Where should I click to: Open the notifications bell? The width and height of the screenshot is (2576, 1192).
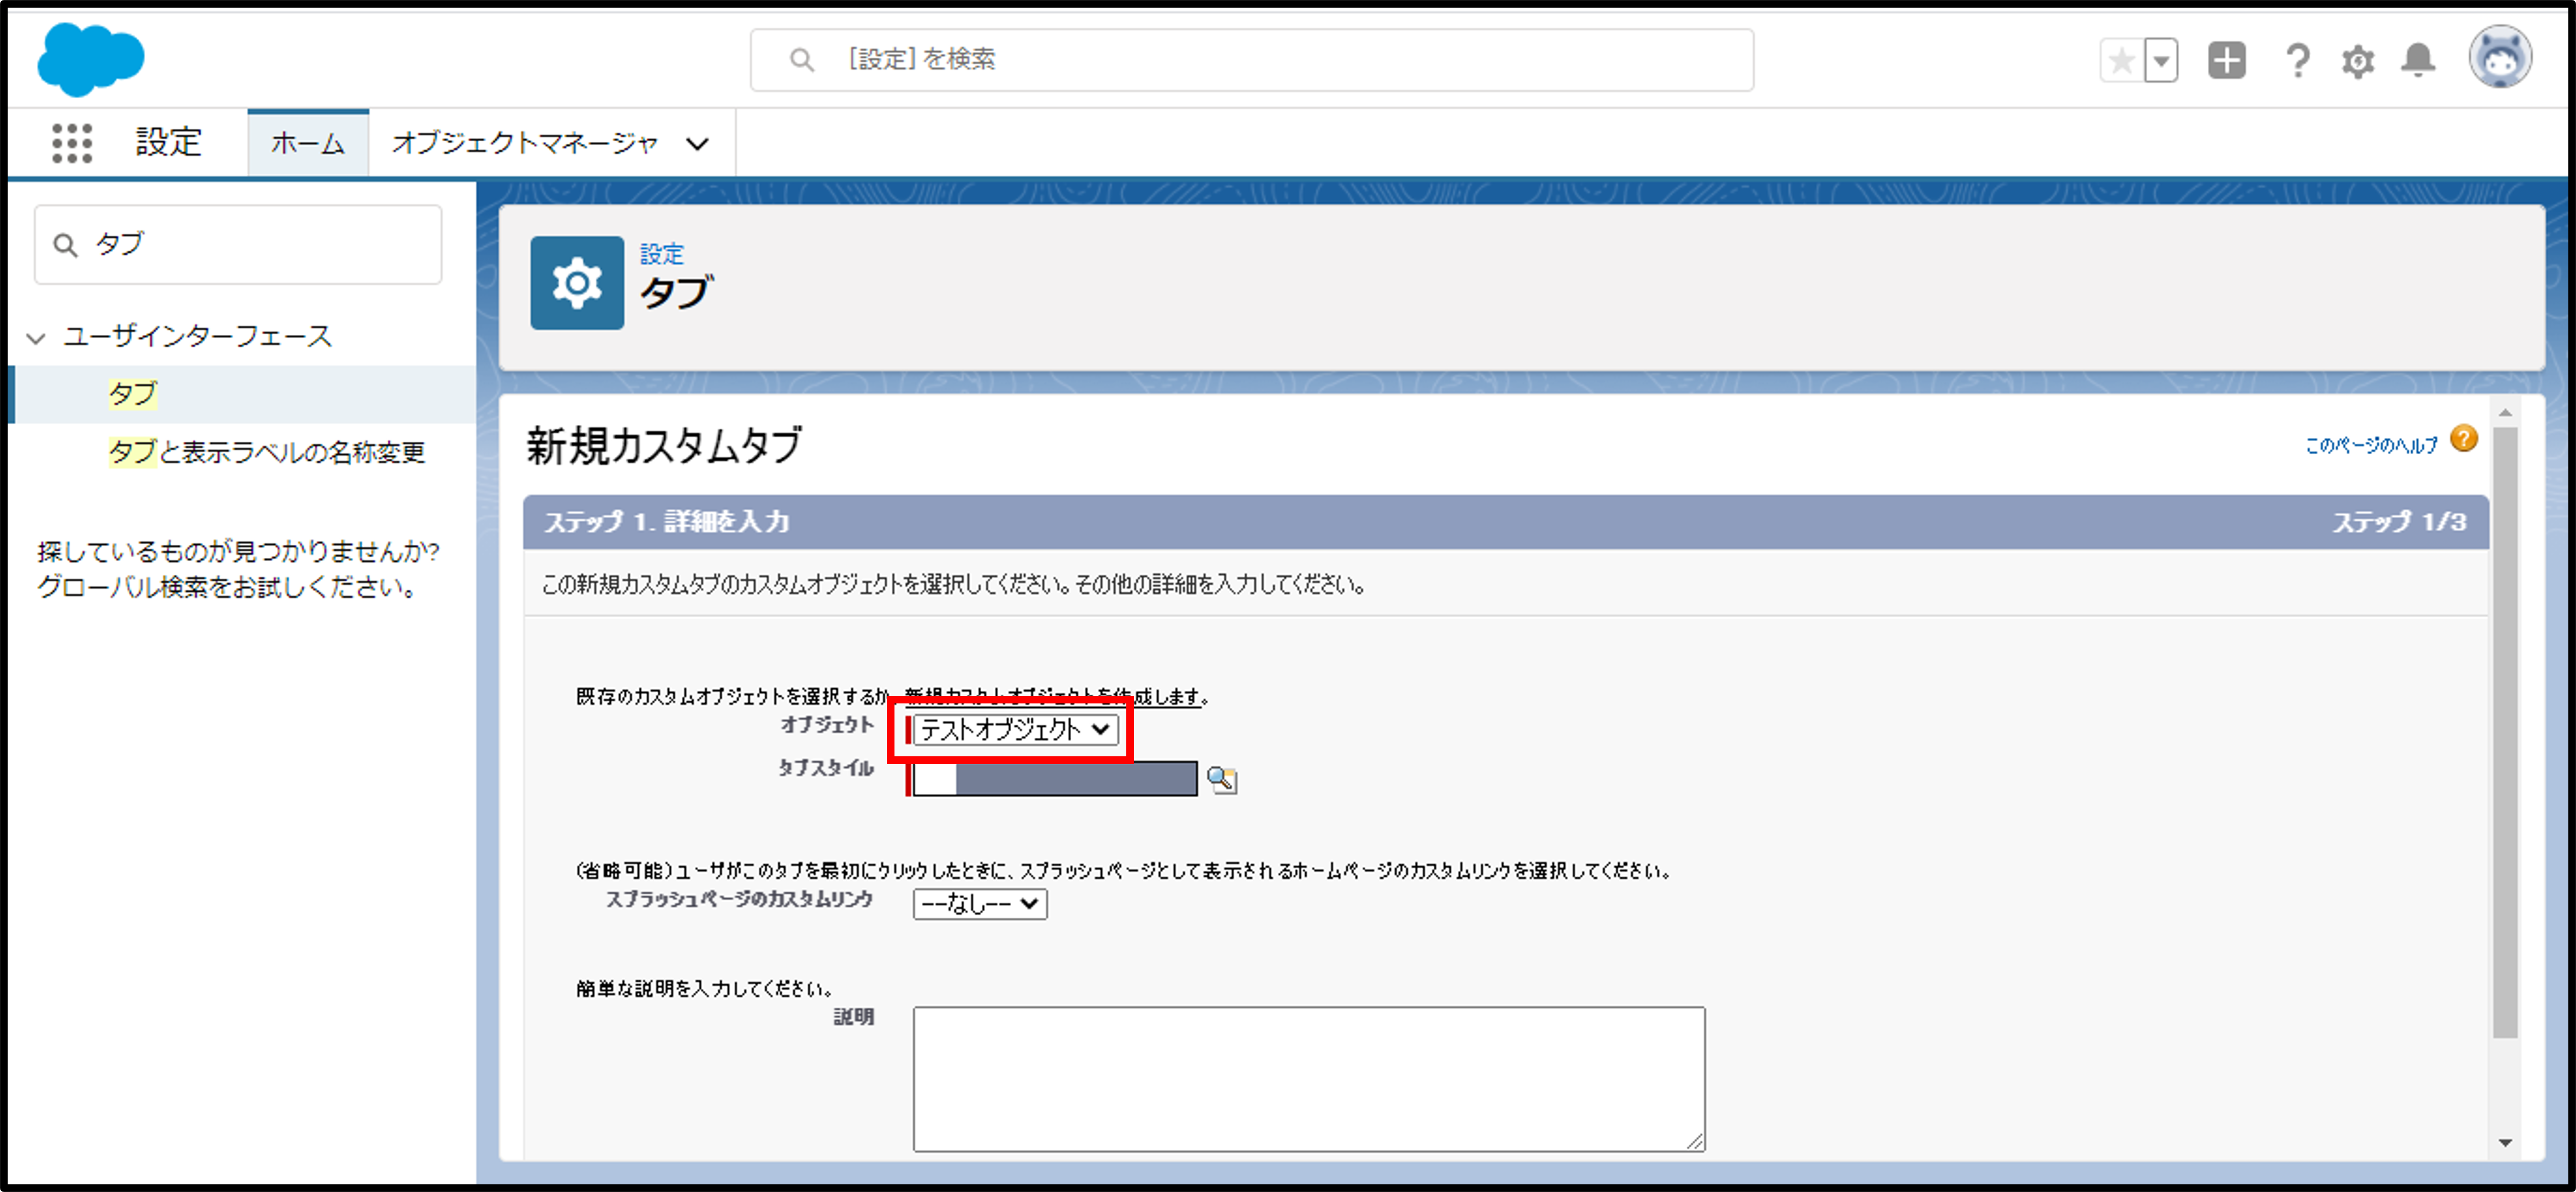[2417, 61]
